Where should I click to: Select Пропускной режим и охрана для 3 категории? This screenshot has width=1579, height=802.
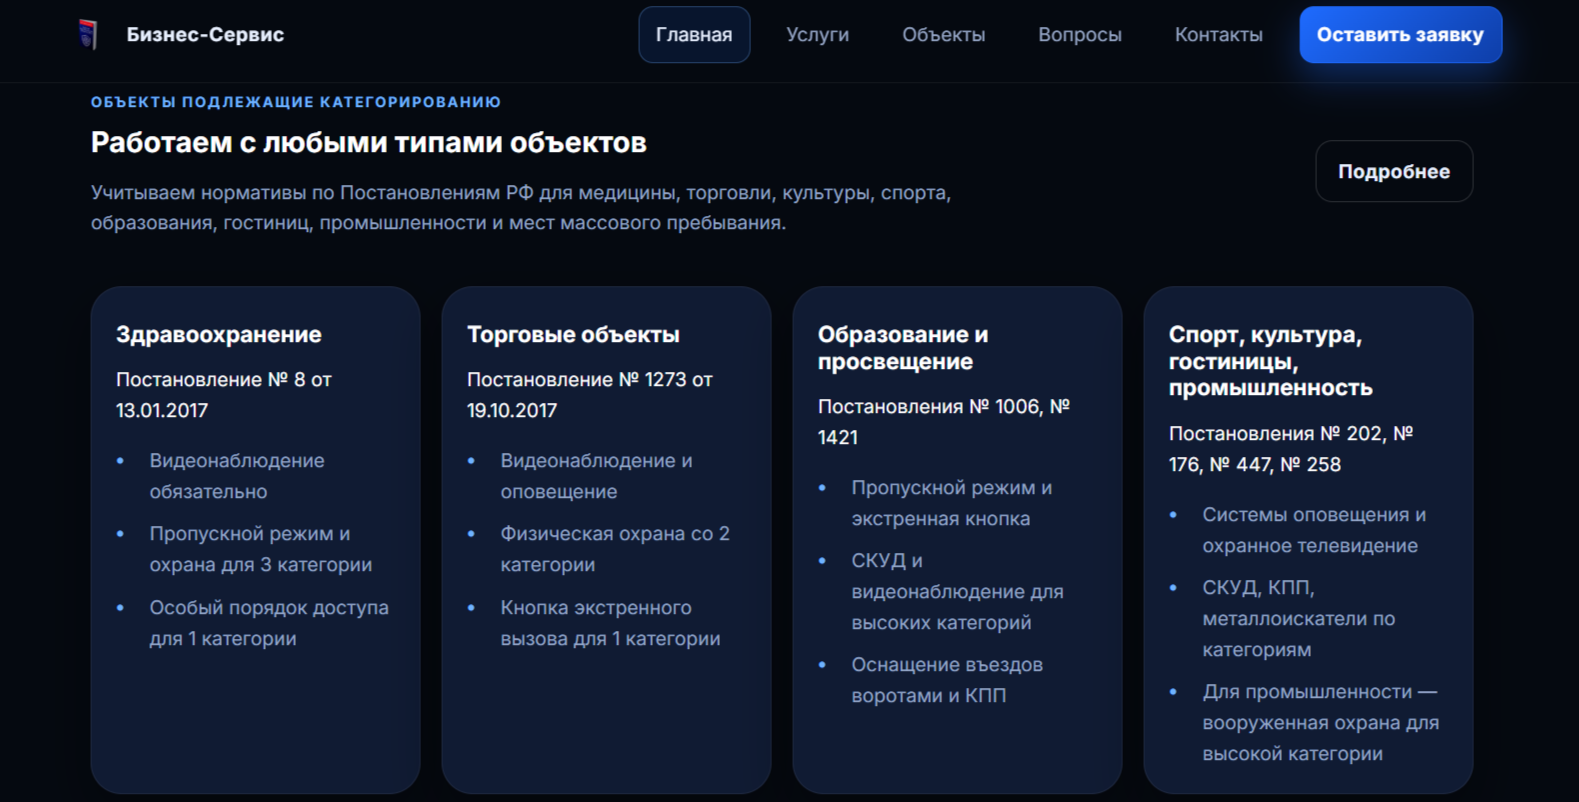click(x=261, y=549)
